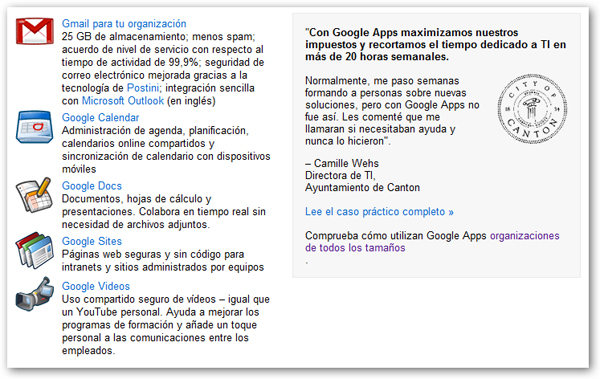Click the Google Docs pencil icon
This screenshot has height=379, width=600.
pyautogui.click(x=34, y=195)
